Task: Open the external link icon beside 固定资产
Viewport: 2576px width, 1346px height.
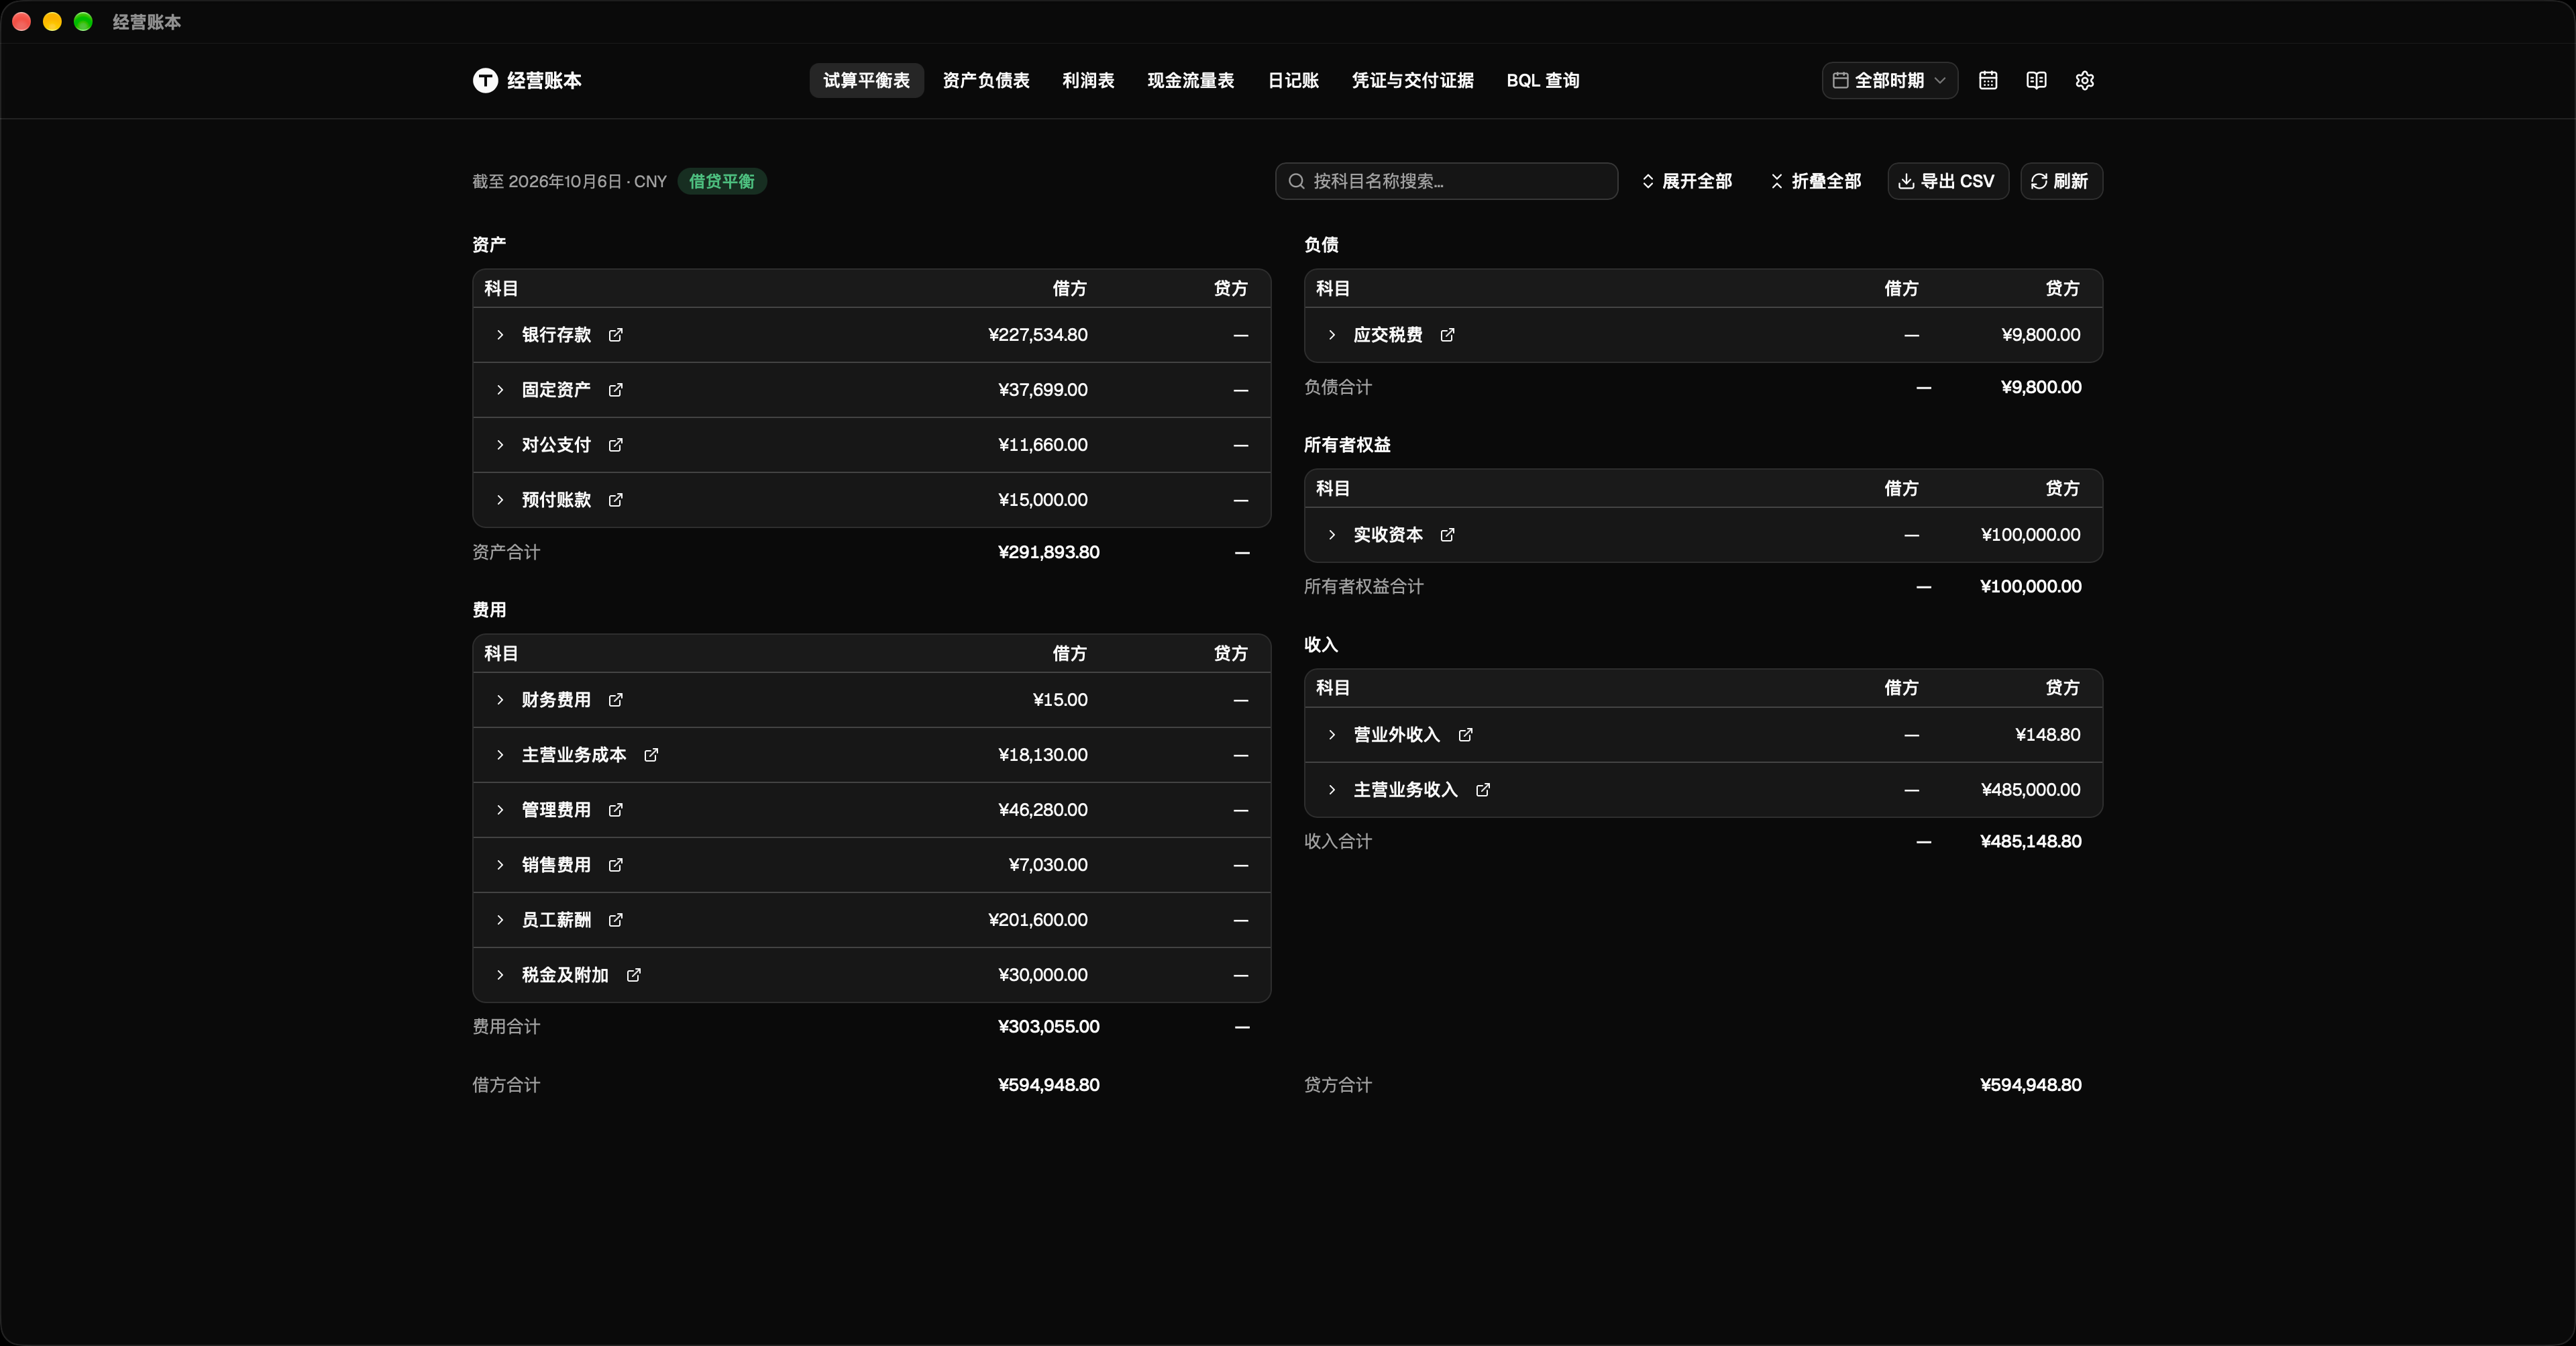Action: [615, 390]
